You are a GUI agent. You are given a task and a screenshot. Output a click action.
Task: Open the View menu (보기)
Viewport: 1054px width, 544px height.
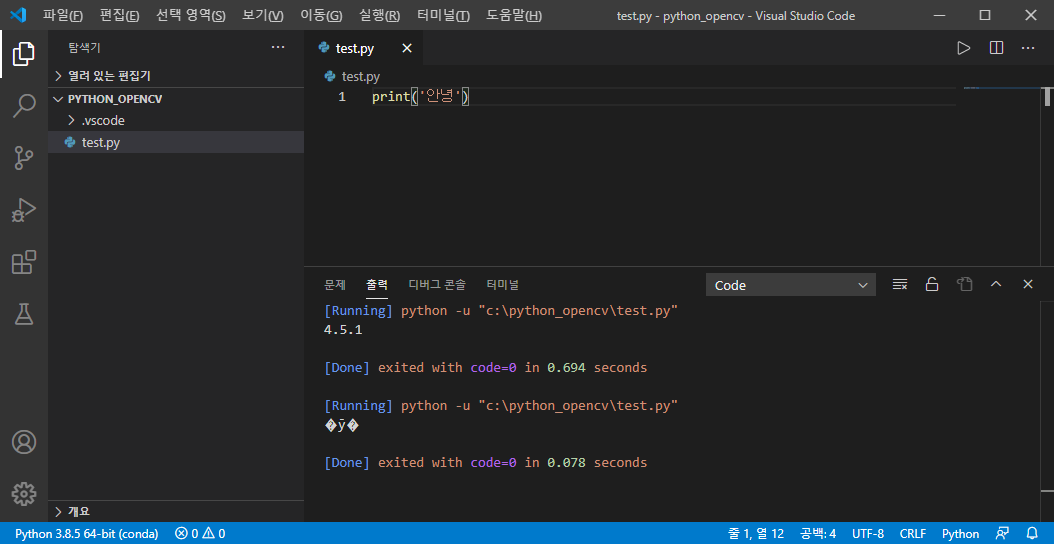[x=263, y=15]
